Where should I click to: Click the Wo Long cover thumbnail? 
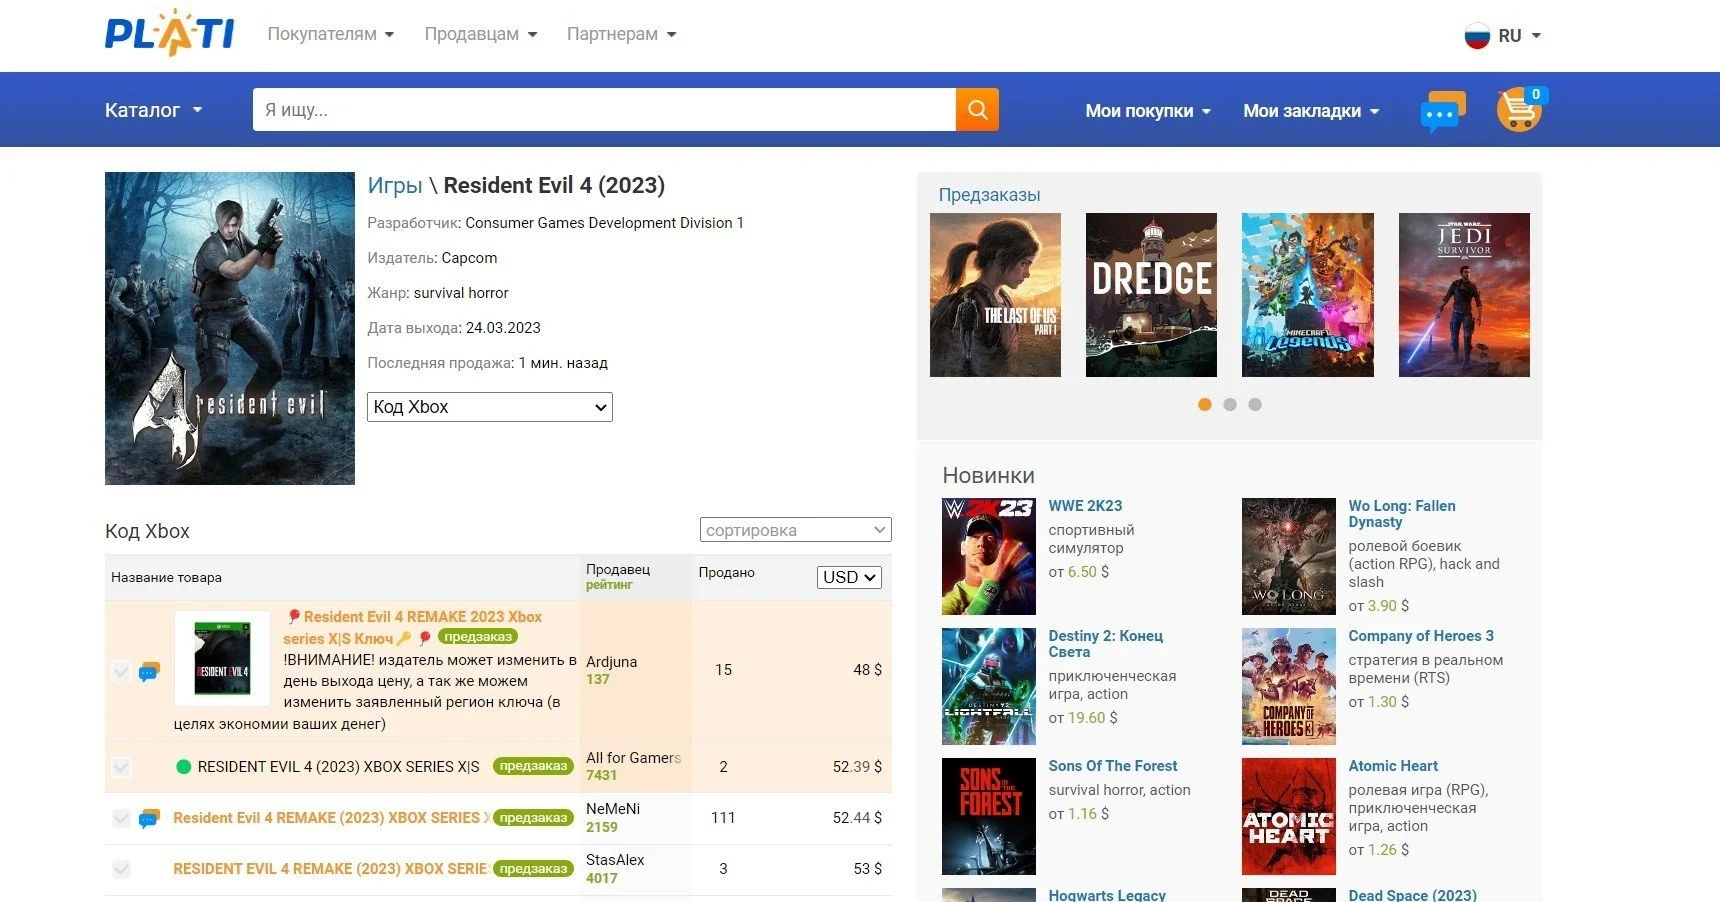pos(1289,556)
